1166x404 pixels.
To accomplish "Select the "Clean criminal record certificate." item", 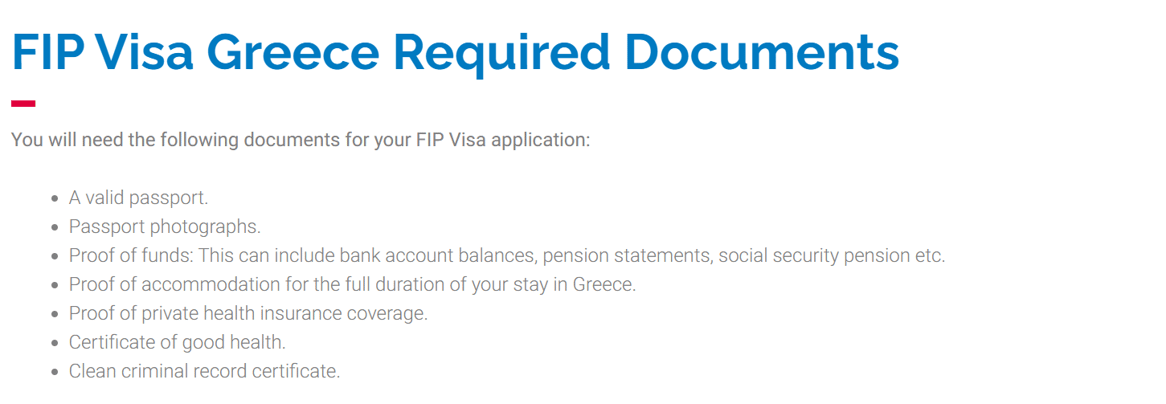I will (204, 371).
